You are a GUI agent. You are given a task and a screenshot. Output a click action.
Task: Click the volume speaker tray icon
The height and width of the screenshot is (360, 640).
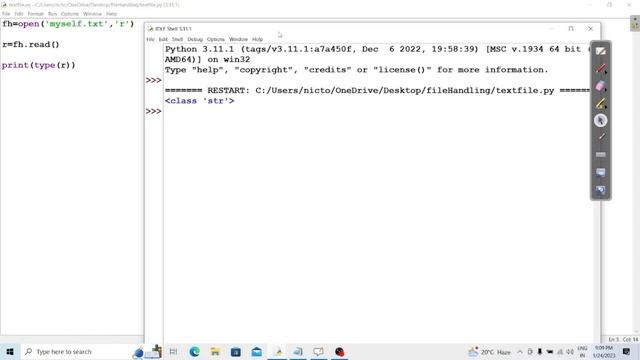570,352
